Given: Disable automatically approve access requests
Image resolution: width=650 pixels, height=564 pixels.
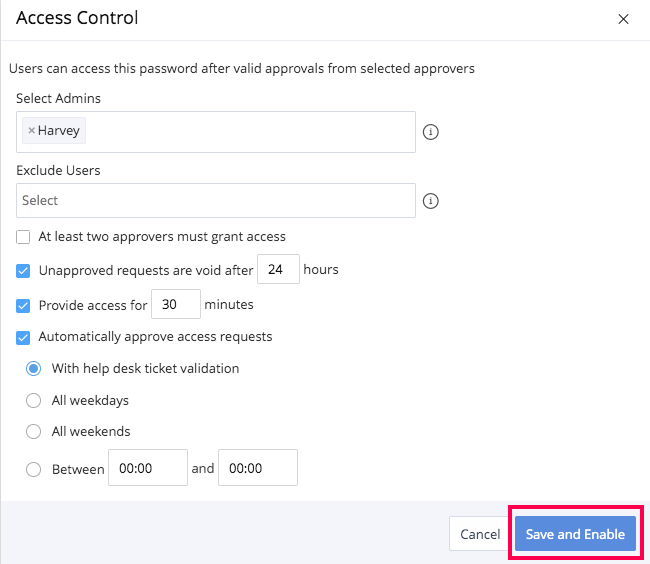Looking at the screenshot, I should click(24, 337).
